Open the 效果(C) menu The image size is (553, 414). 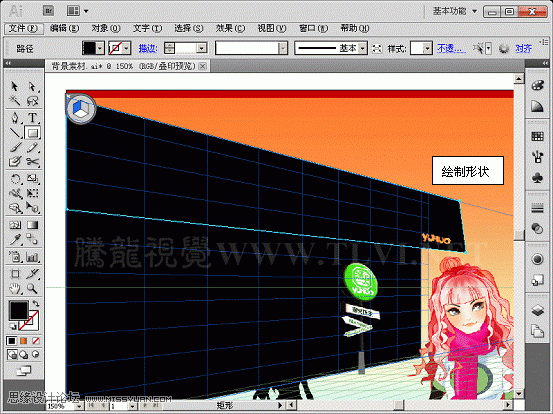230,29
